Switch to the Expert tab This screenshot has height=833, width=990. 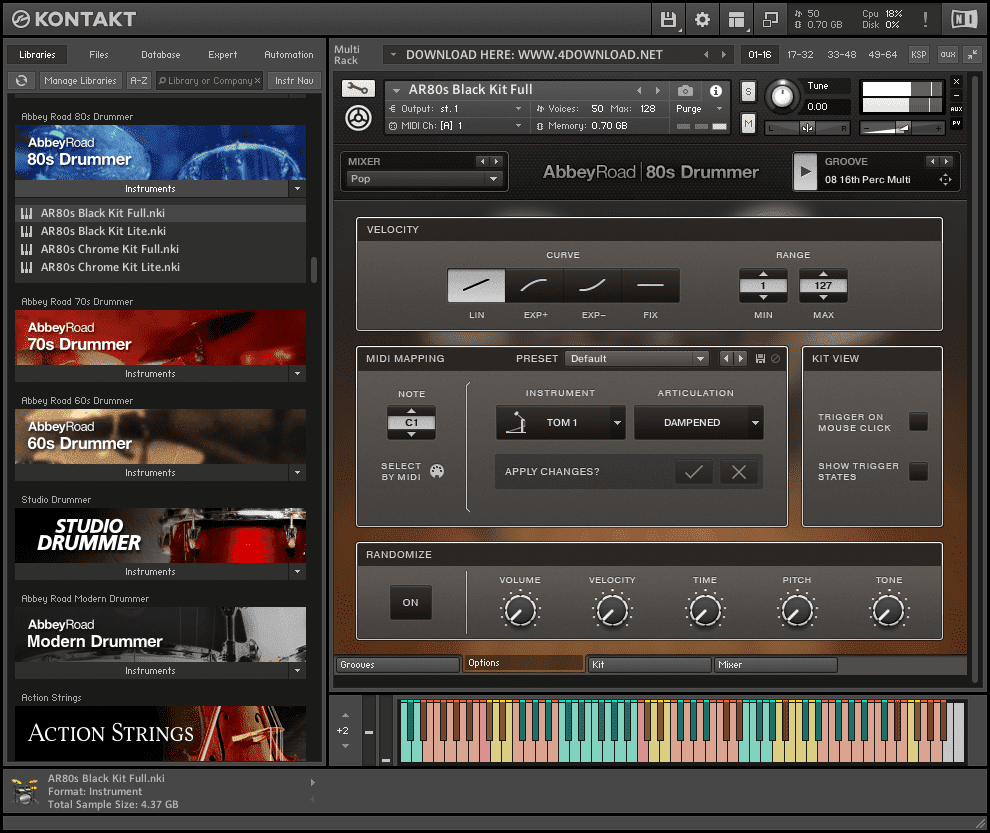(222, 54)
